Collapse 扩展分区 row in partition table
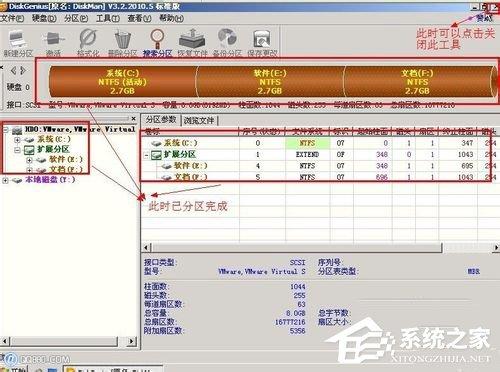 pos(146,155)
